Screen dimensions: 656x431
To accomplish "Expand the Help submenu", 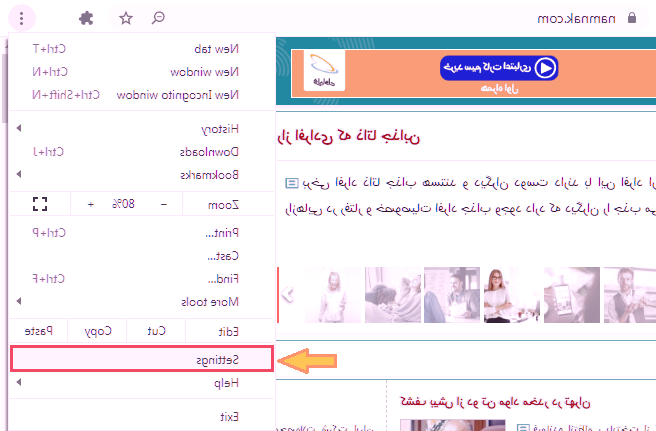I will [141, 382].
